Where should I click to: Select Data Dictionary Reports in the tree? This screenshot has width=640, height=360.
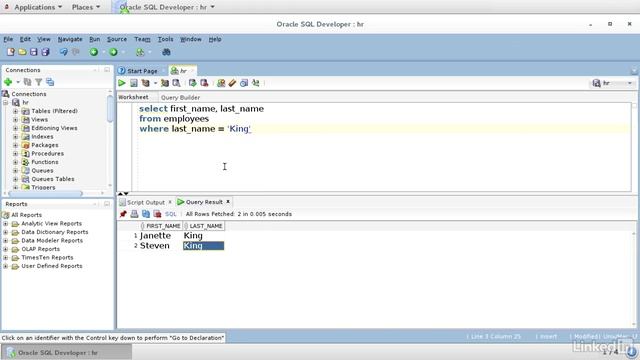54,232
